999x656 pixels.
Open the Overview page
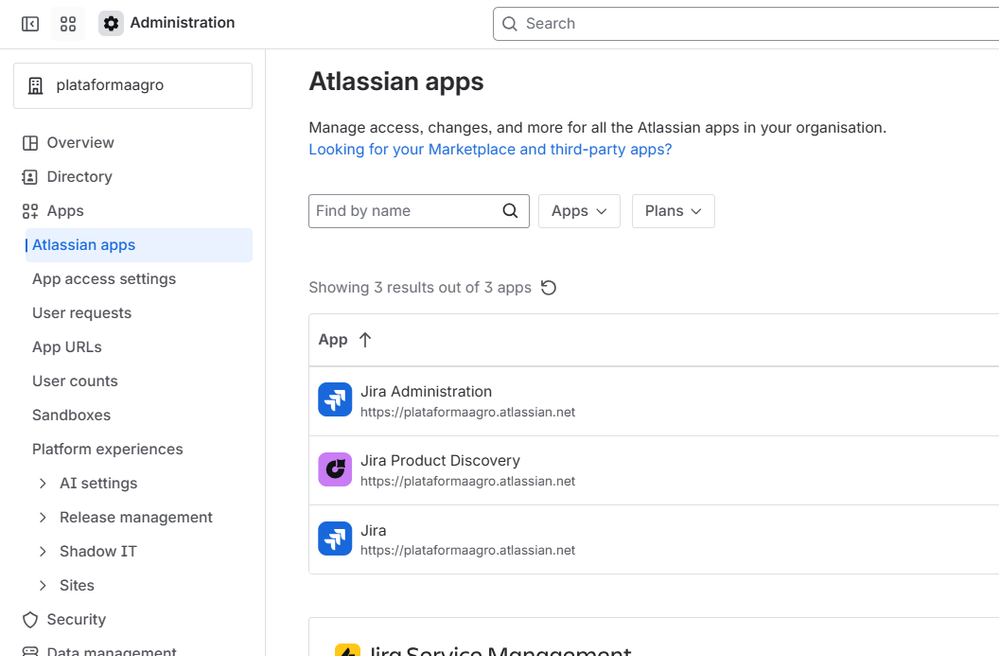[x=80, y=143]
